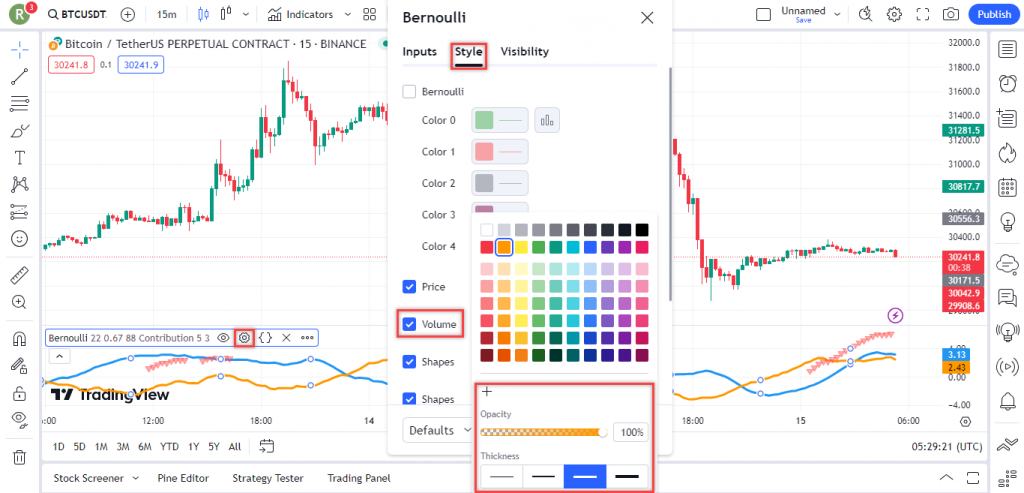Open the alerts clock icon
1024x493 pixels.
(1007, 84)
